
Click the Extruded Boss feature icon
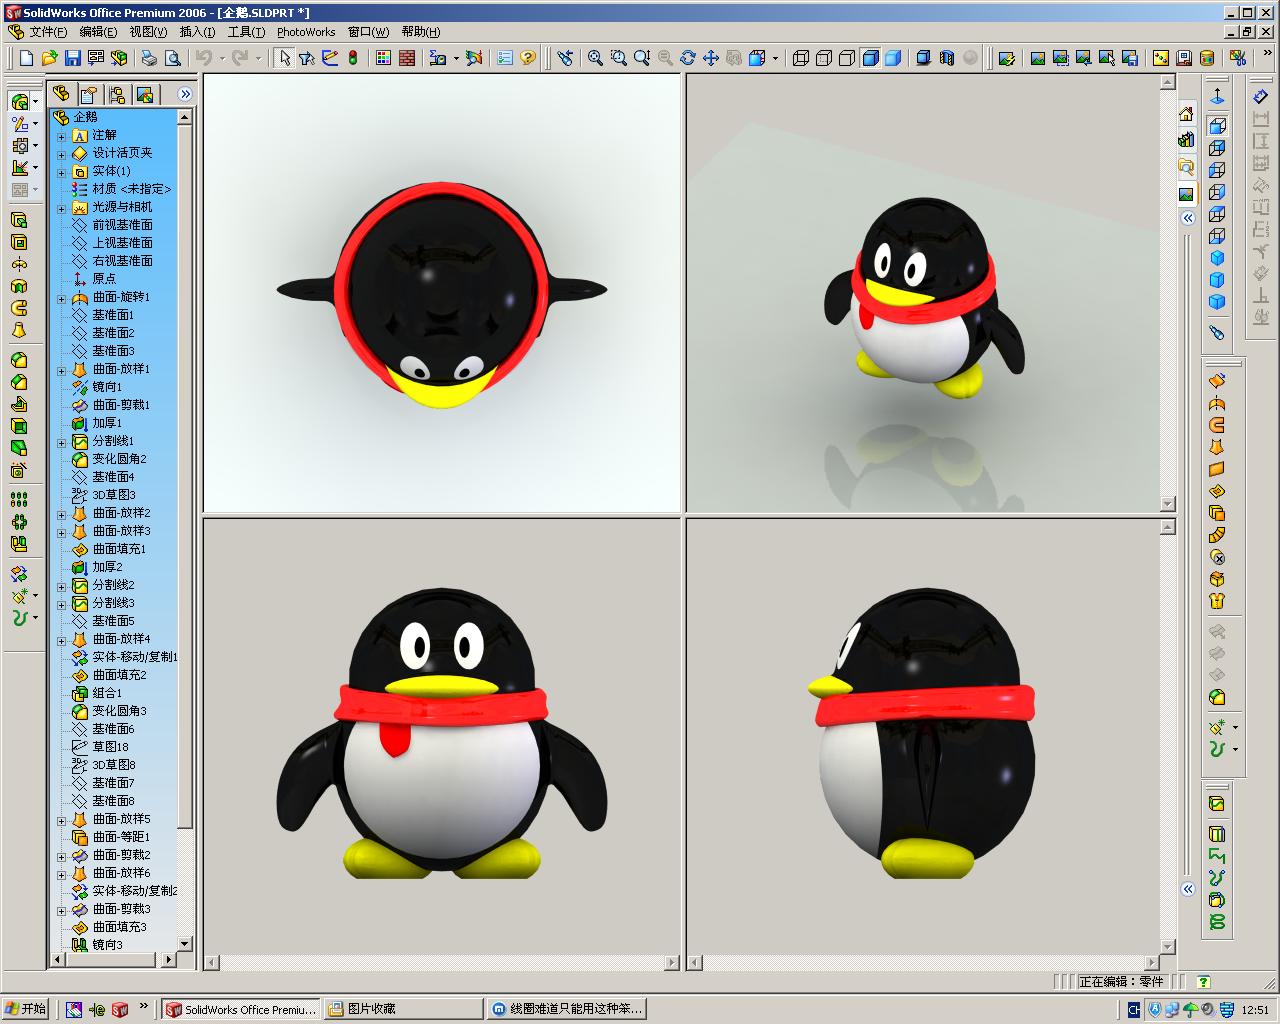[19, 220]
